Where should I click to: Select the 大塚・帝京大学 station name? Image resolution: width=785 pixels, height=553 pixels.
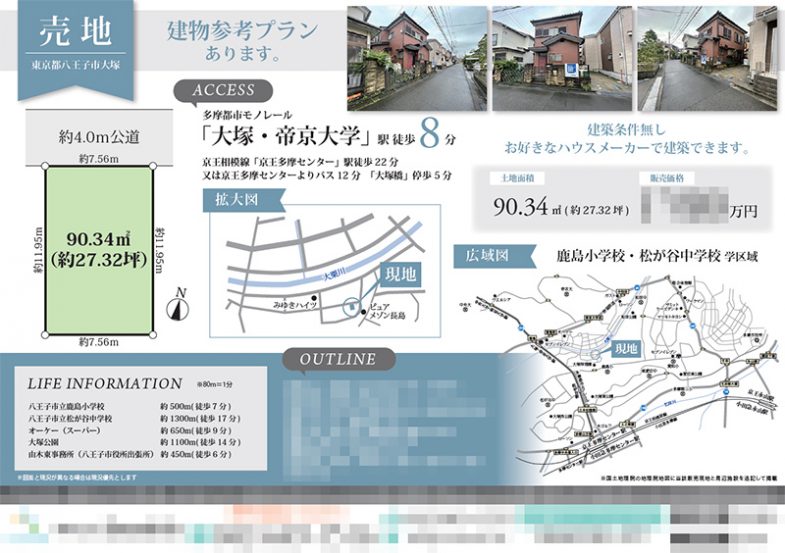pyautogui.click(x=285, y=136)
